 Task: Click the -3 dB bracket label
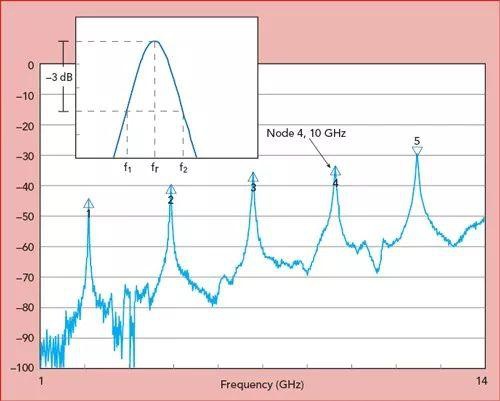click(x=59, y=77)
